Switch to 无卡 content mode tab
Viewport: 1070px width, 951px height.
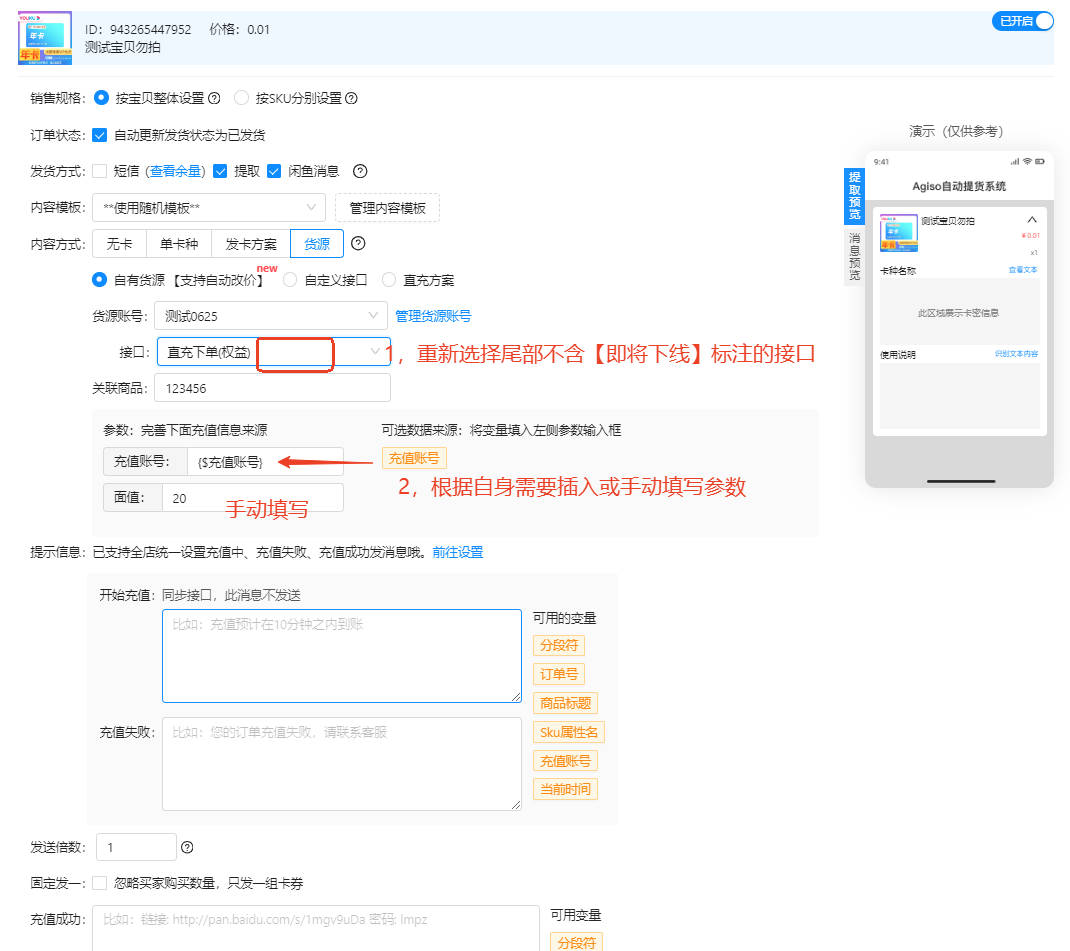tap(119, 244)
